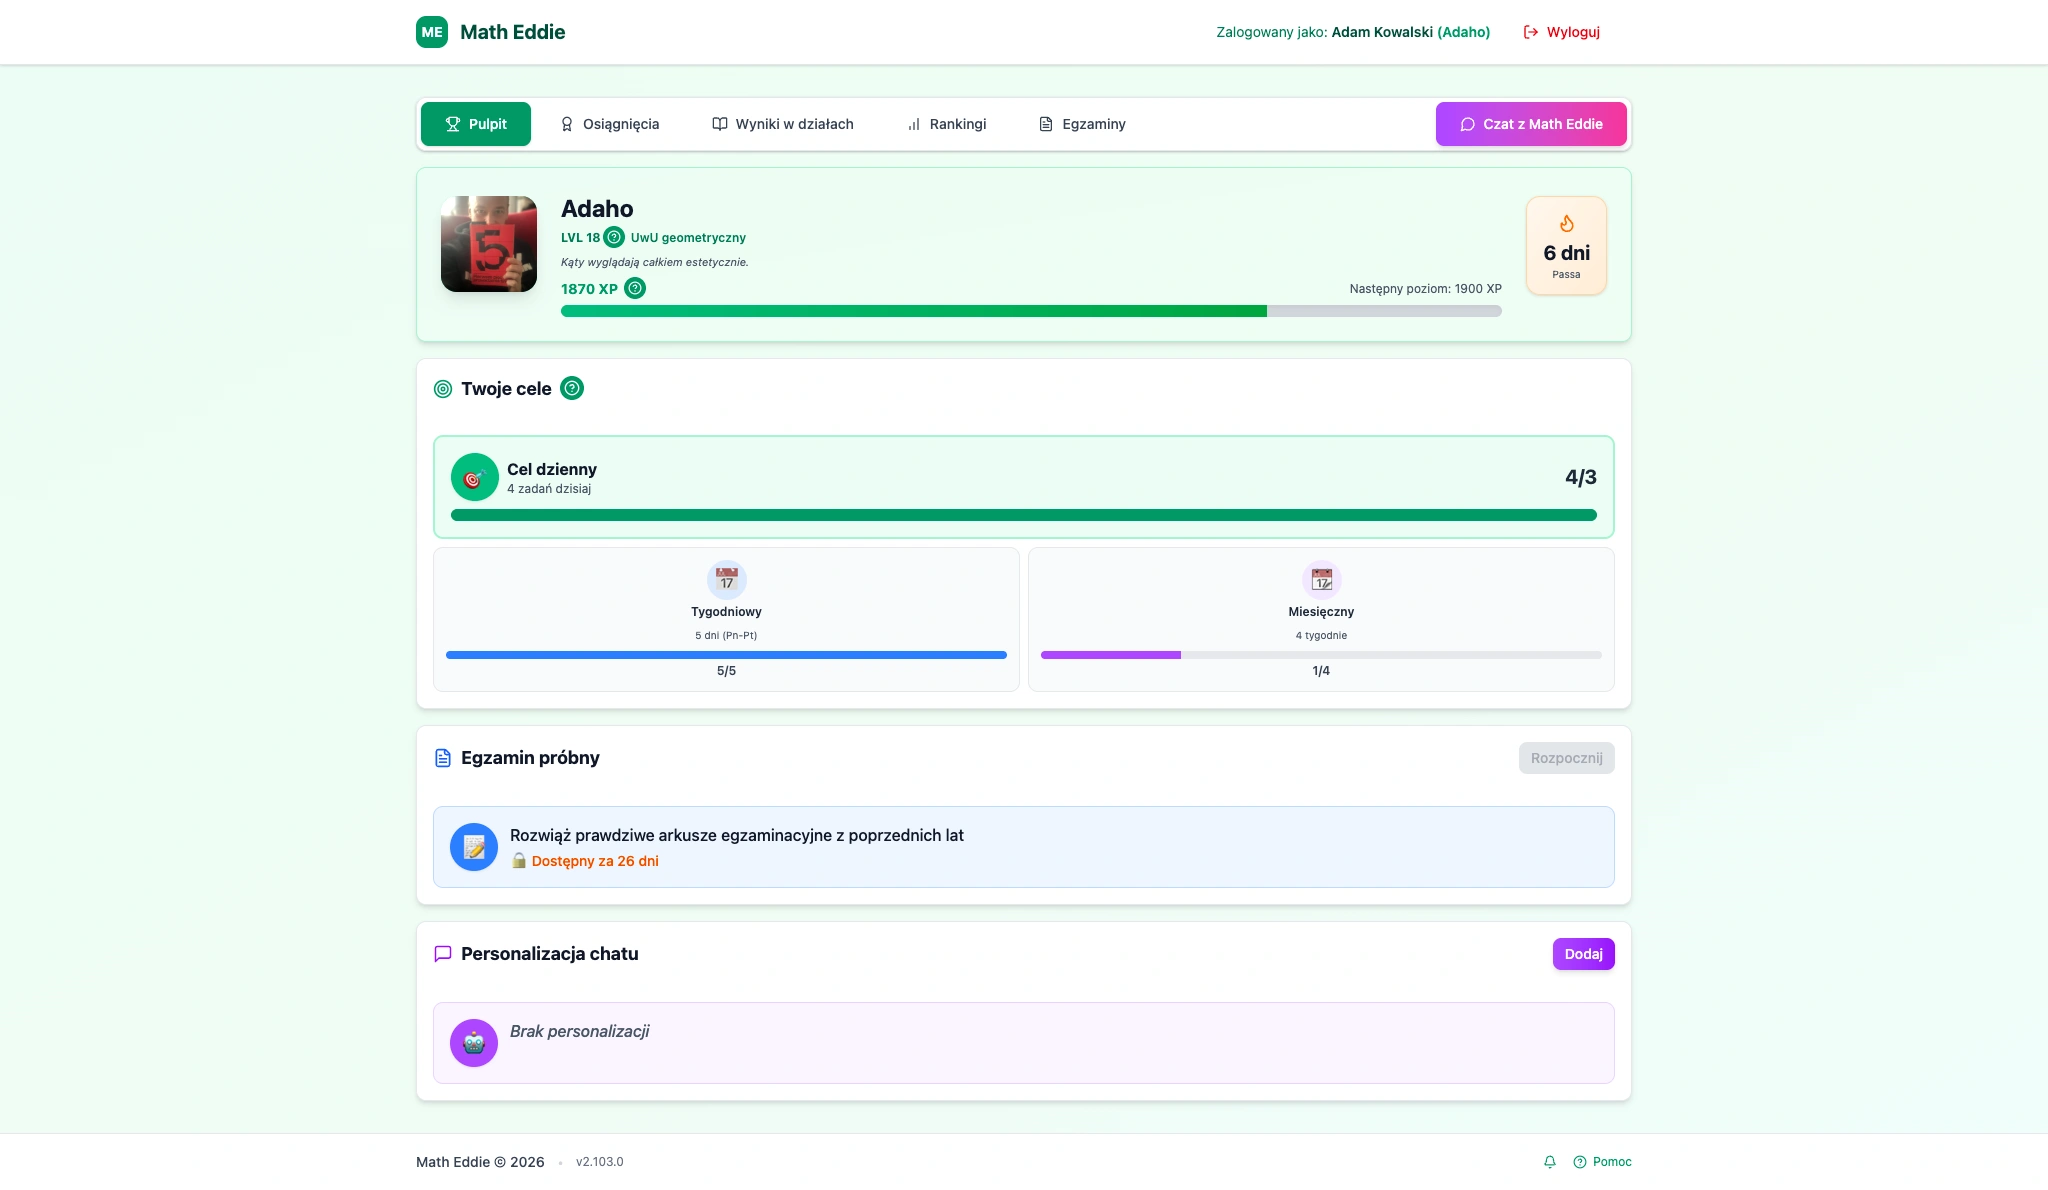Click the flame streak icon
The image size is (2048, 1190).
pos(1567,223)
